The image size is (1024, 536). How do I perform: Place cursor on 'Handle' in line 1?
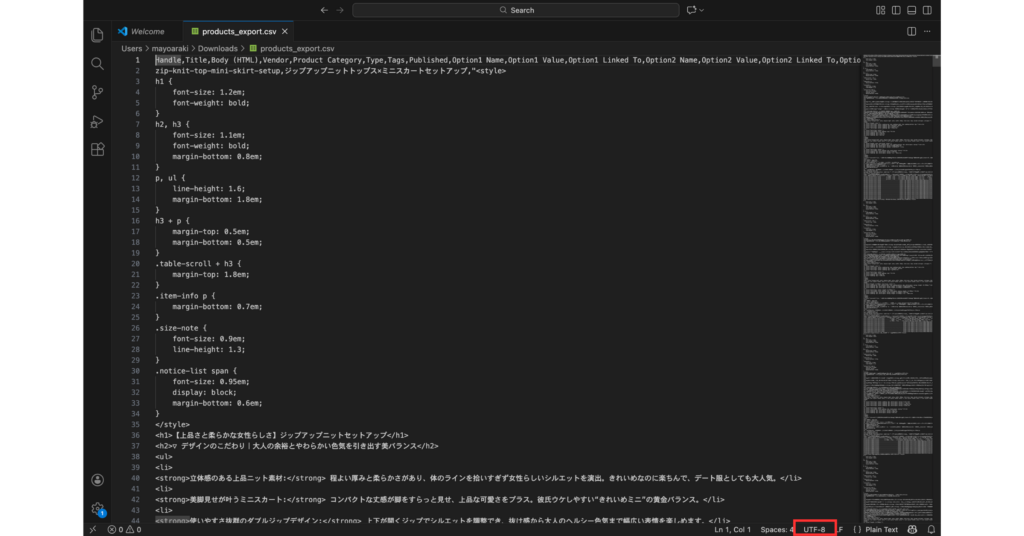[x=168, y=60]
